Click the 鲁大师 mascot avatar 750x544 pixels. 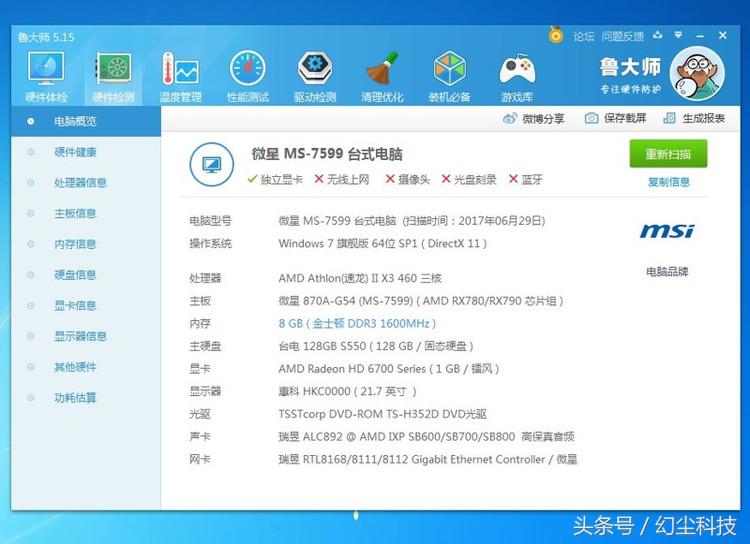[697, 73]
